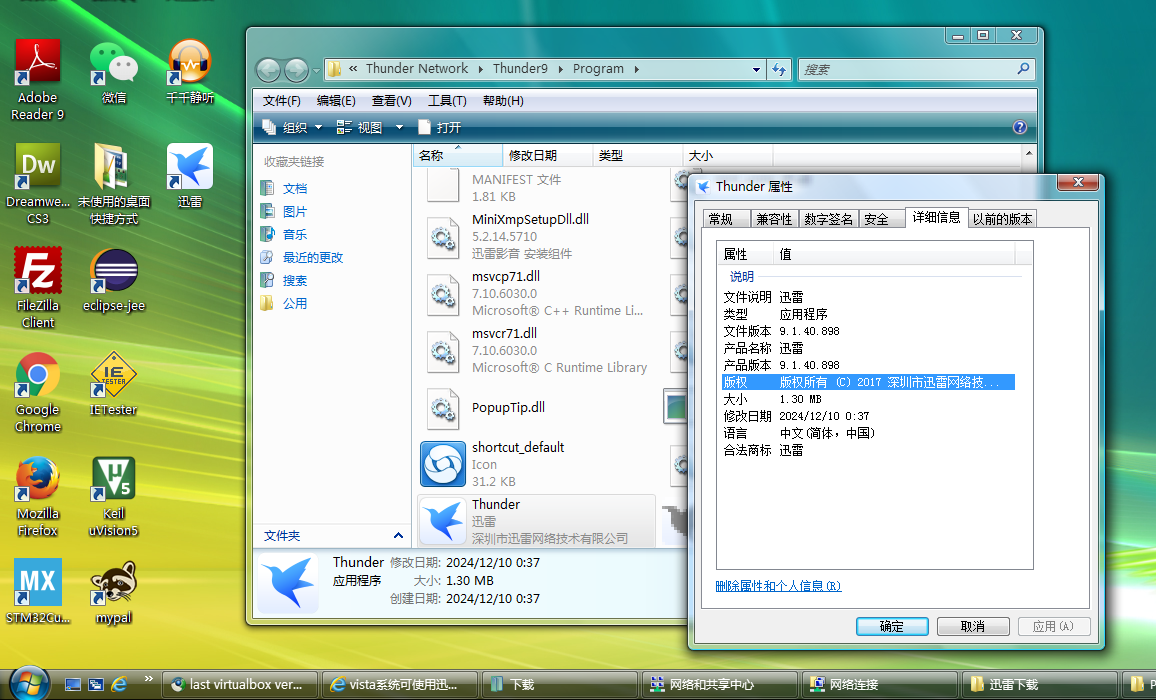This screenshot has width=1156, height=700.
Task: Open recent pages dropdown beside navigation arrows
Action: tap(316, 71)
